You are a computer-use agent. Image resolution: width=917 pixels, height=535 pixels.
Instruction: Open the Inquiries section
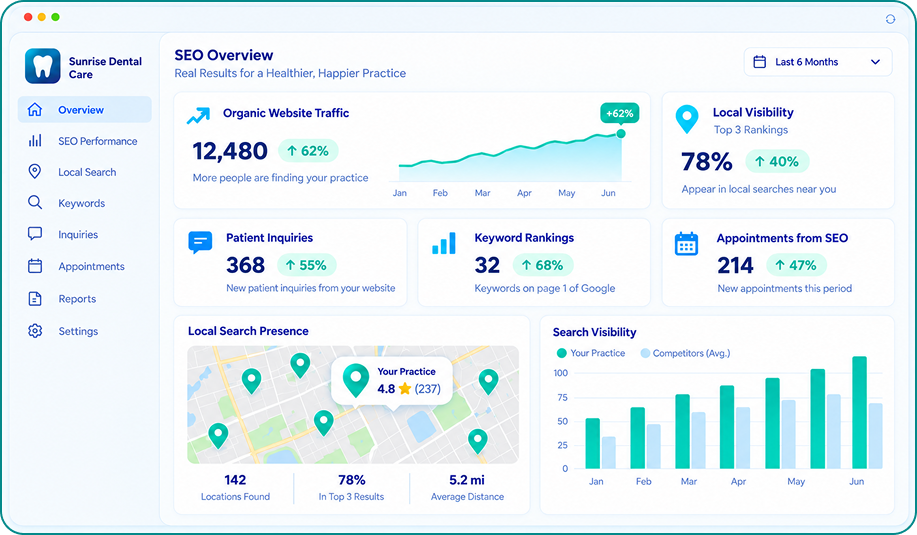[x=85, y=234]
